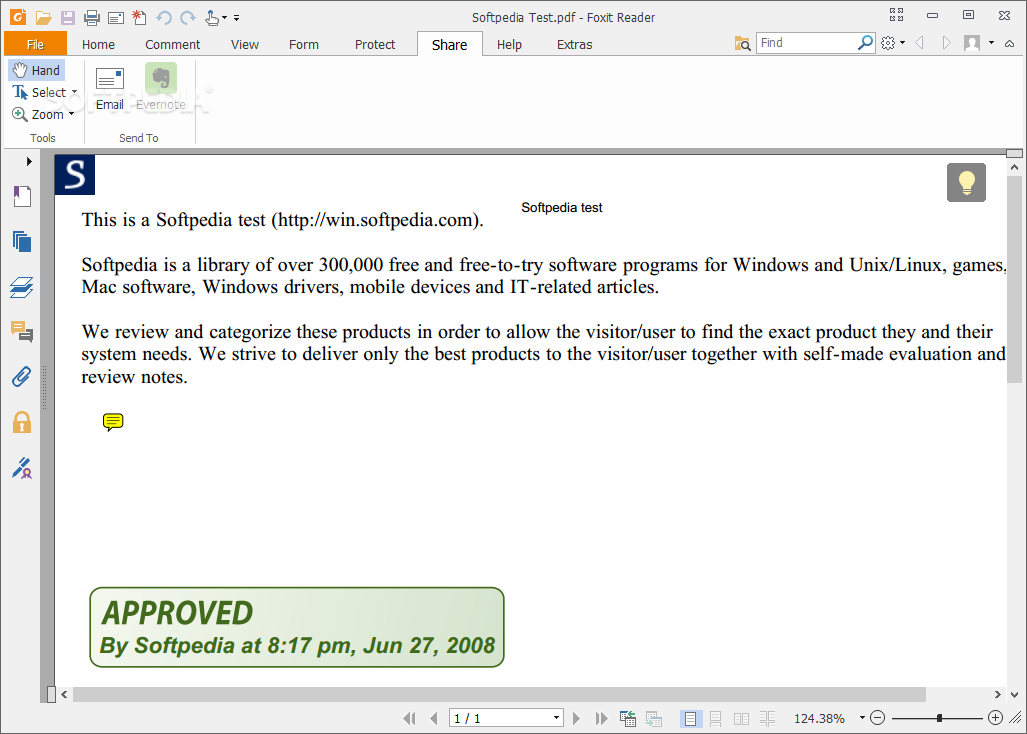
Task: Save the document with the floppy icon
Action: click(x=67, y=18)
